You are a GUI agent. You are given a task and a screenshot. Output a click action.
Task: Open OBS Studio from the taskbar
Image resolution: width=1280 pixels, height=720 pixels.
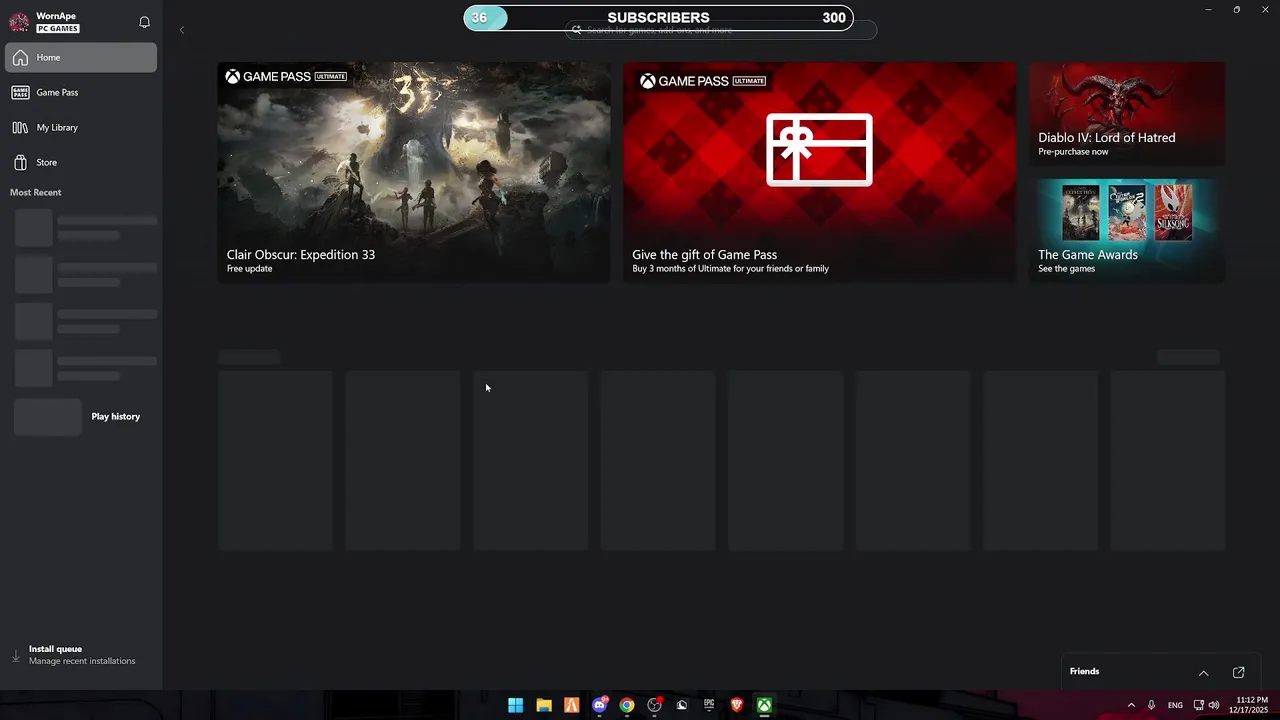654,705
